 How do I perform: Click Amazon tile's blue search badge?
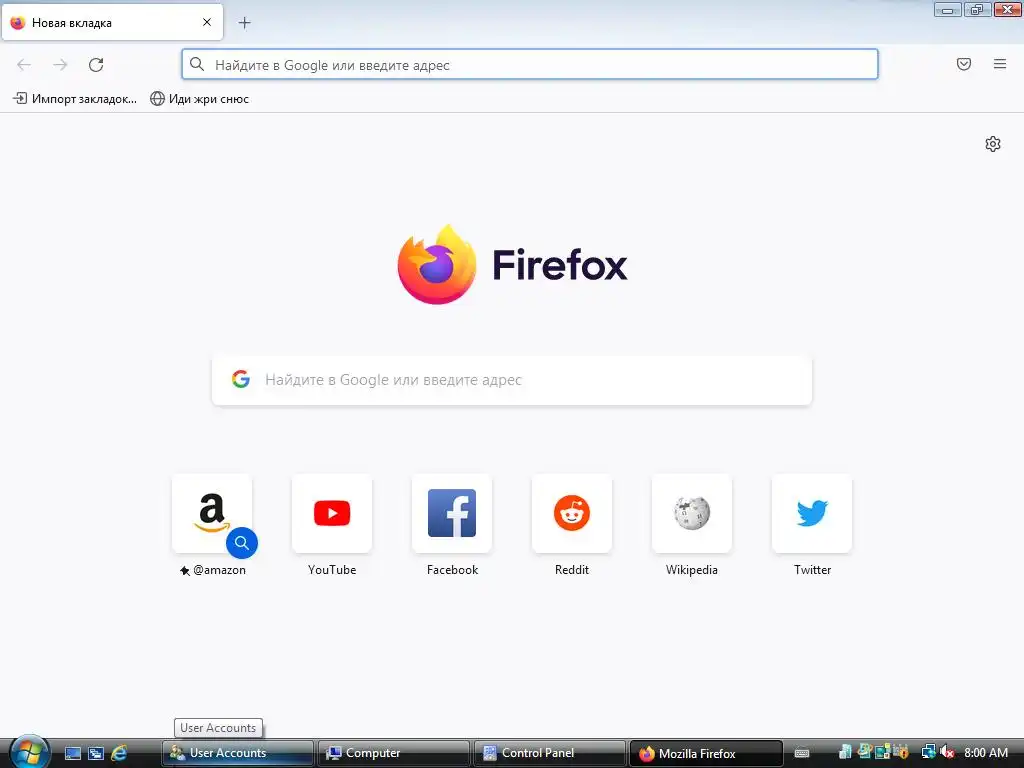pos(242,543)
